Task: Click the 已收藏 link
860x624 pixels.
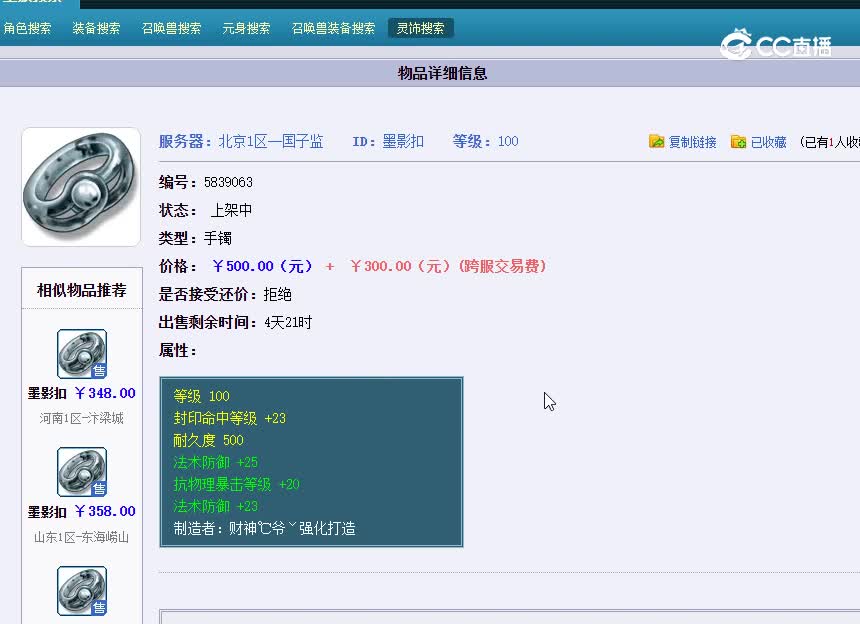Action: pyautogui.click(x=768, y=142)
